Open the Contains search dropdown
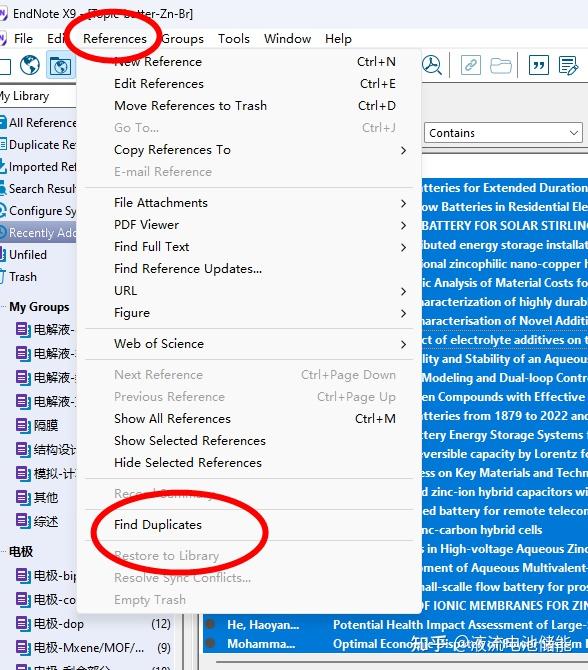 [503, 133]
